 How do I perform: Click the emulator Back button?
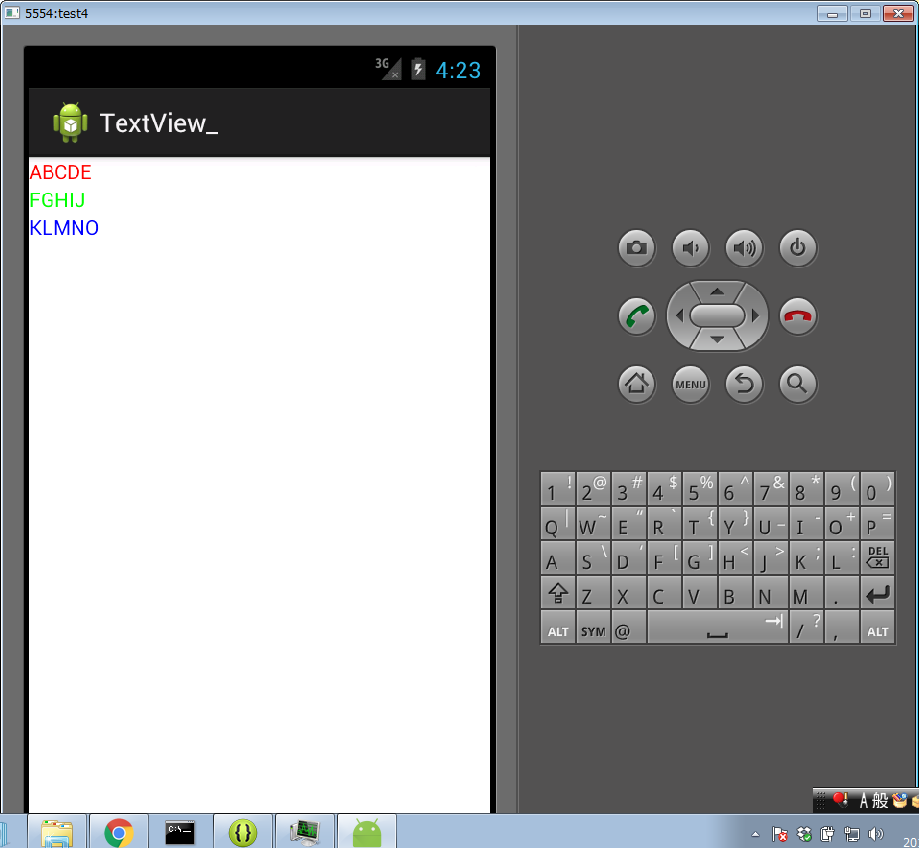click(x=744, y=384)
